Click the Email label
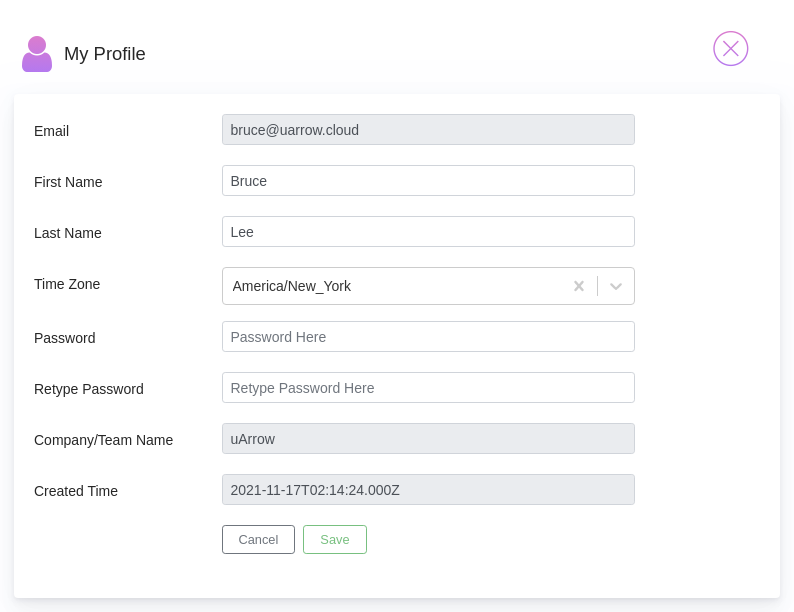This screenshot has width=794, height=612. click(51, 131)
